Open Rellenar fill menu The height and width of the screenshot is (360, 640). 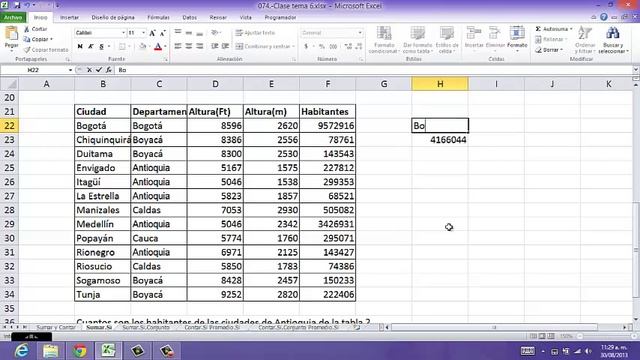coord(551,39)
